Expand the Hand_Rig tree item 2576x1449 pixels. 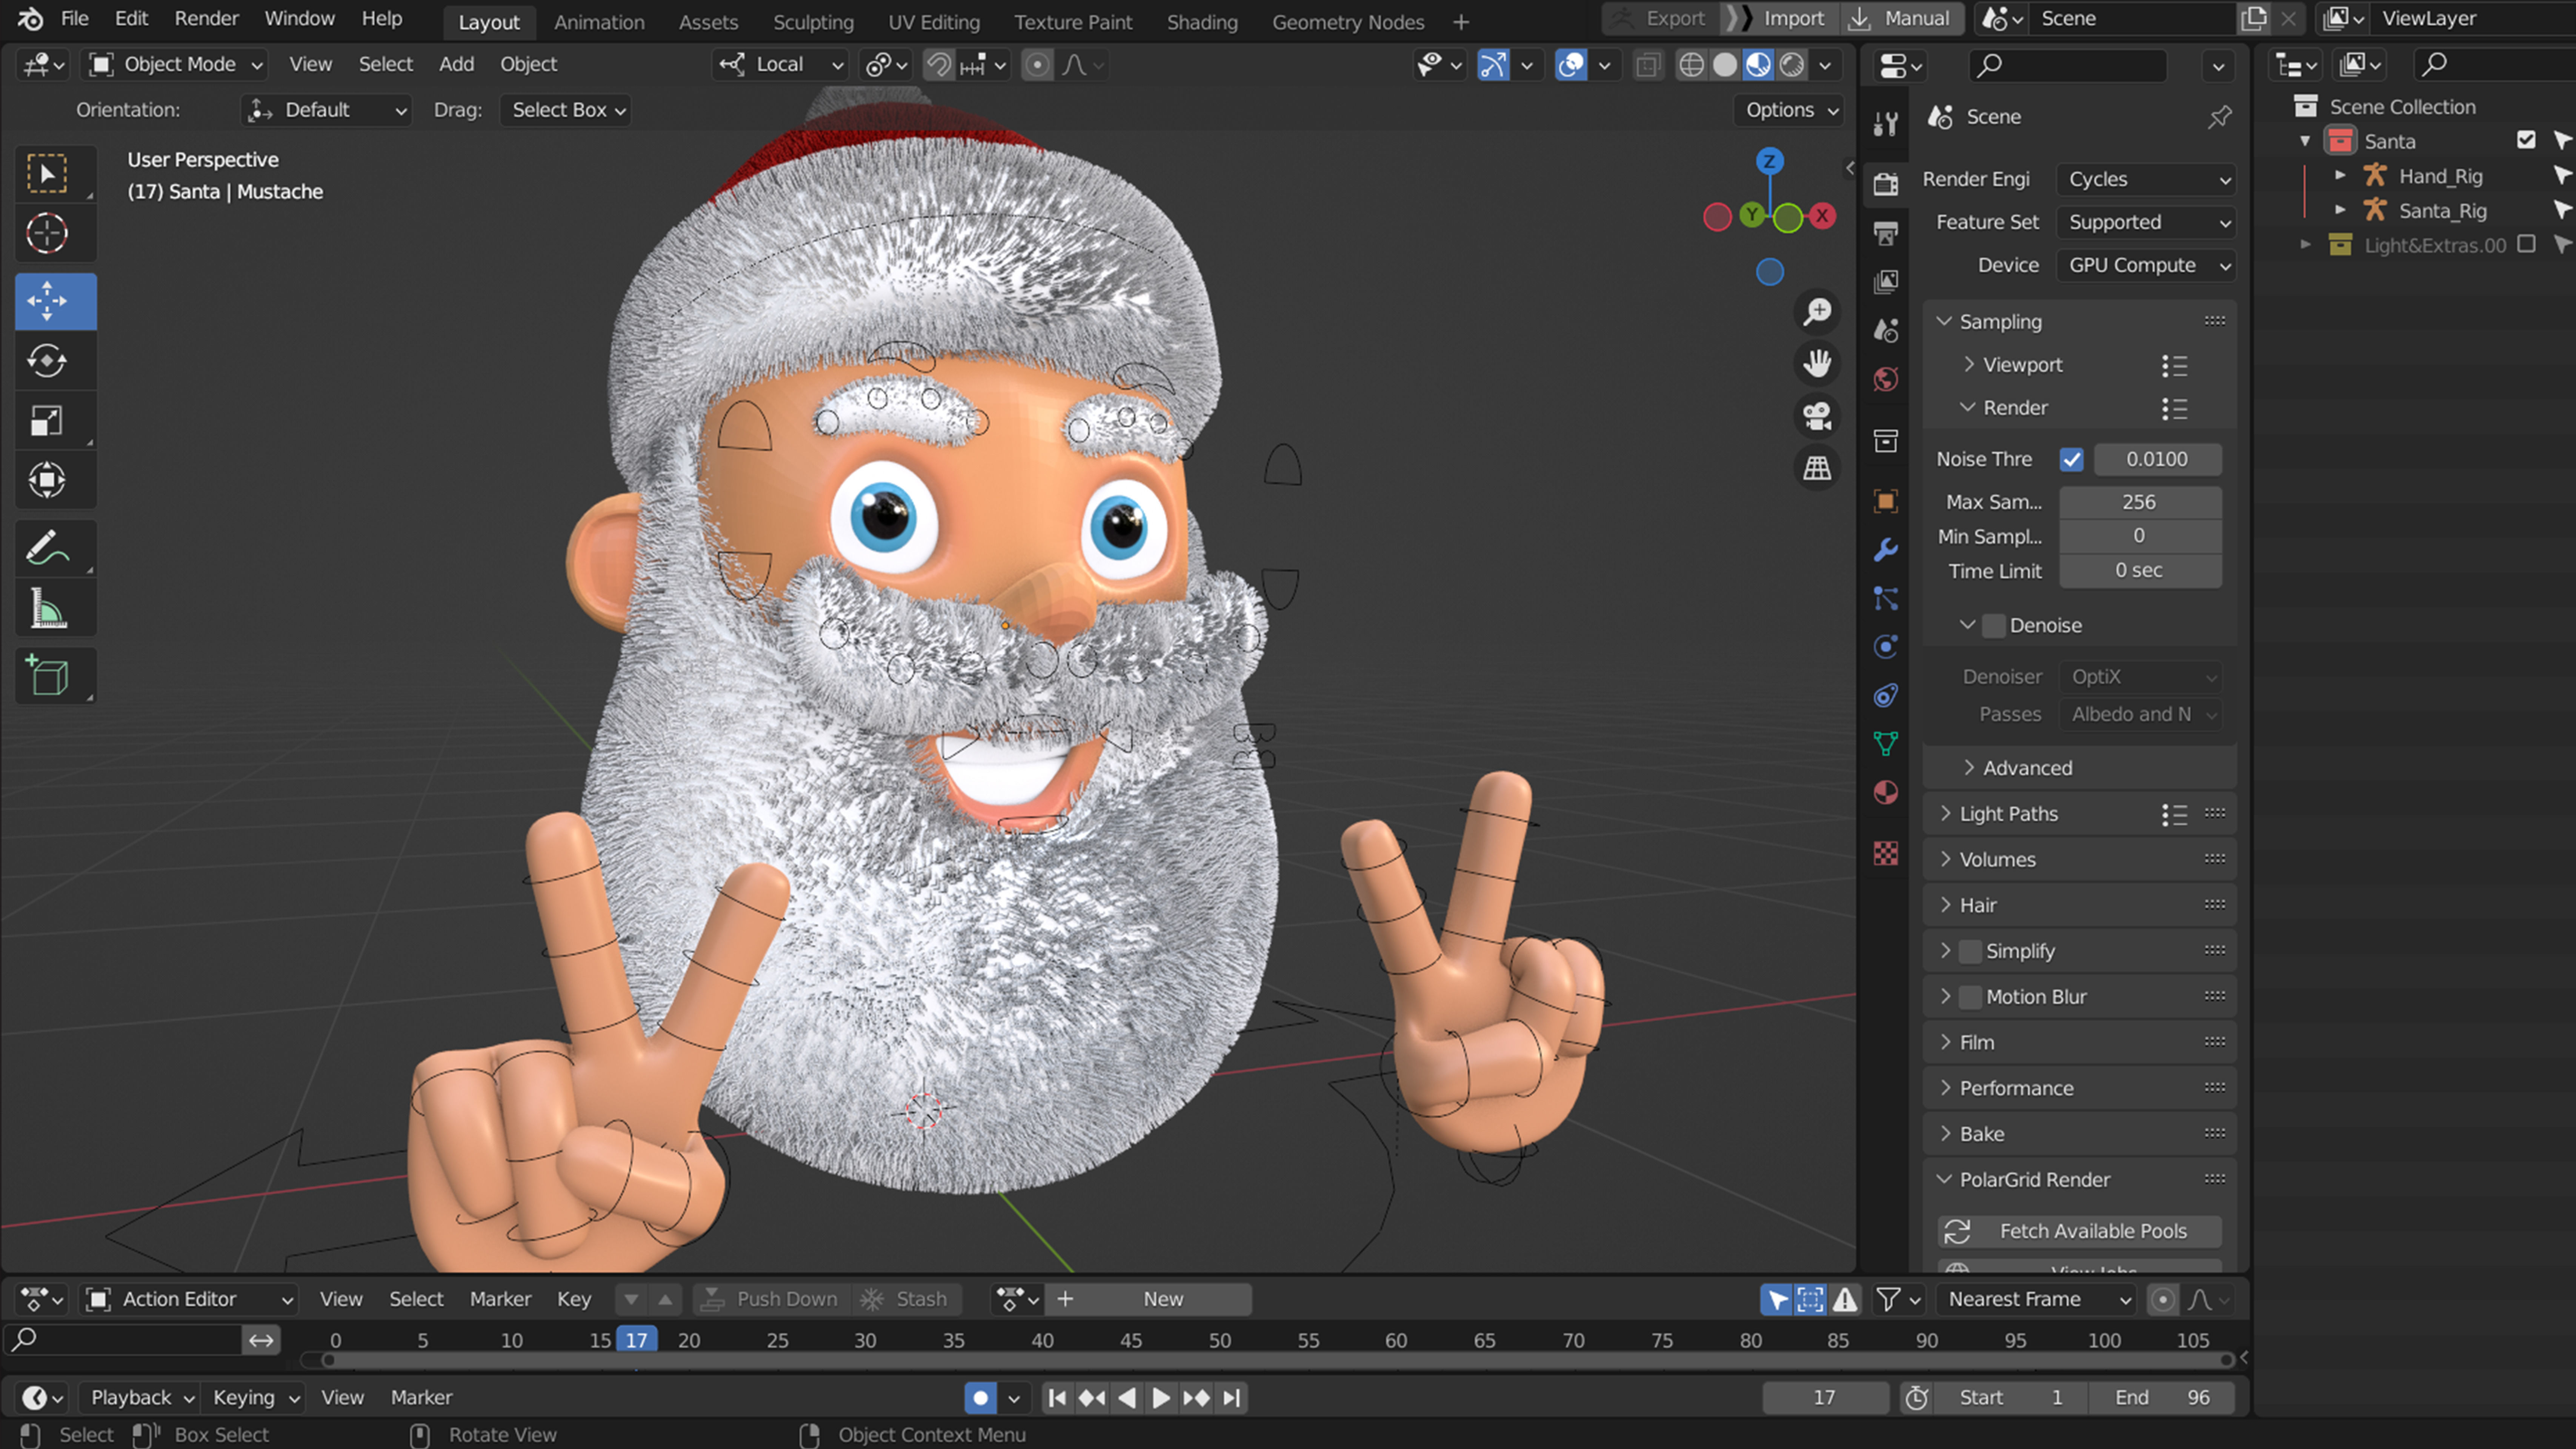coord(2340,175)
